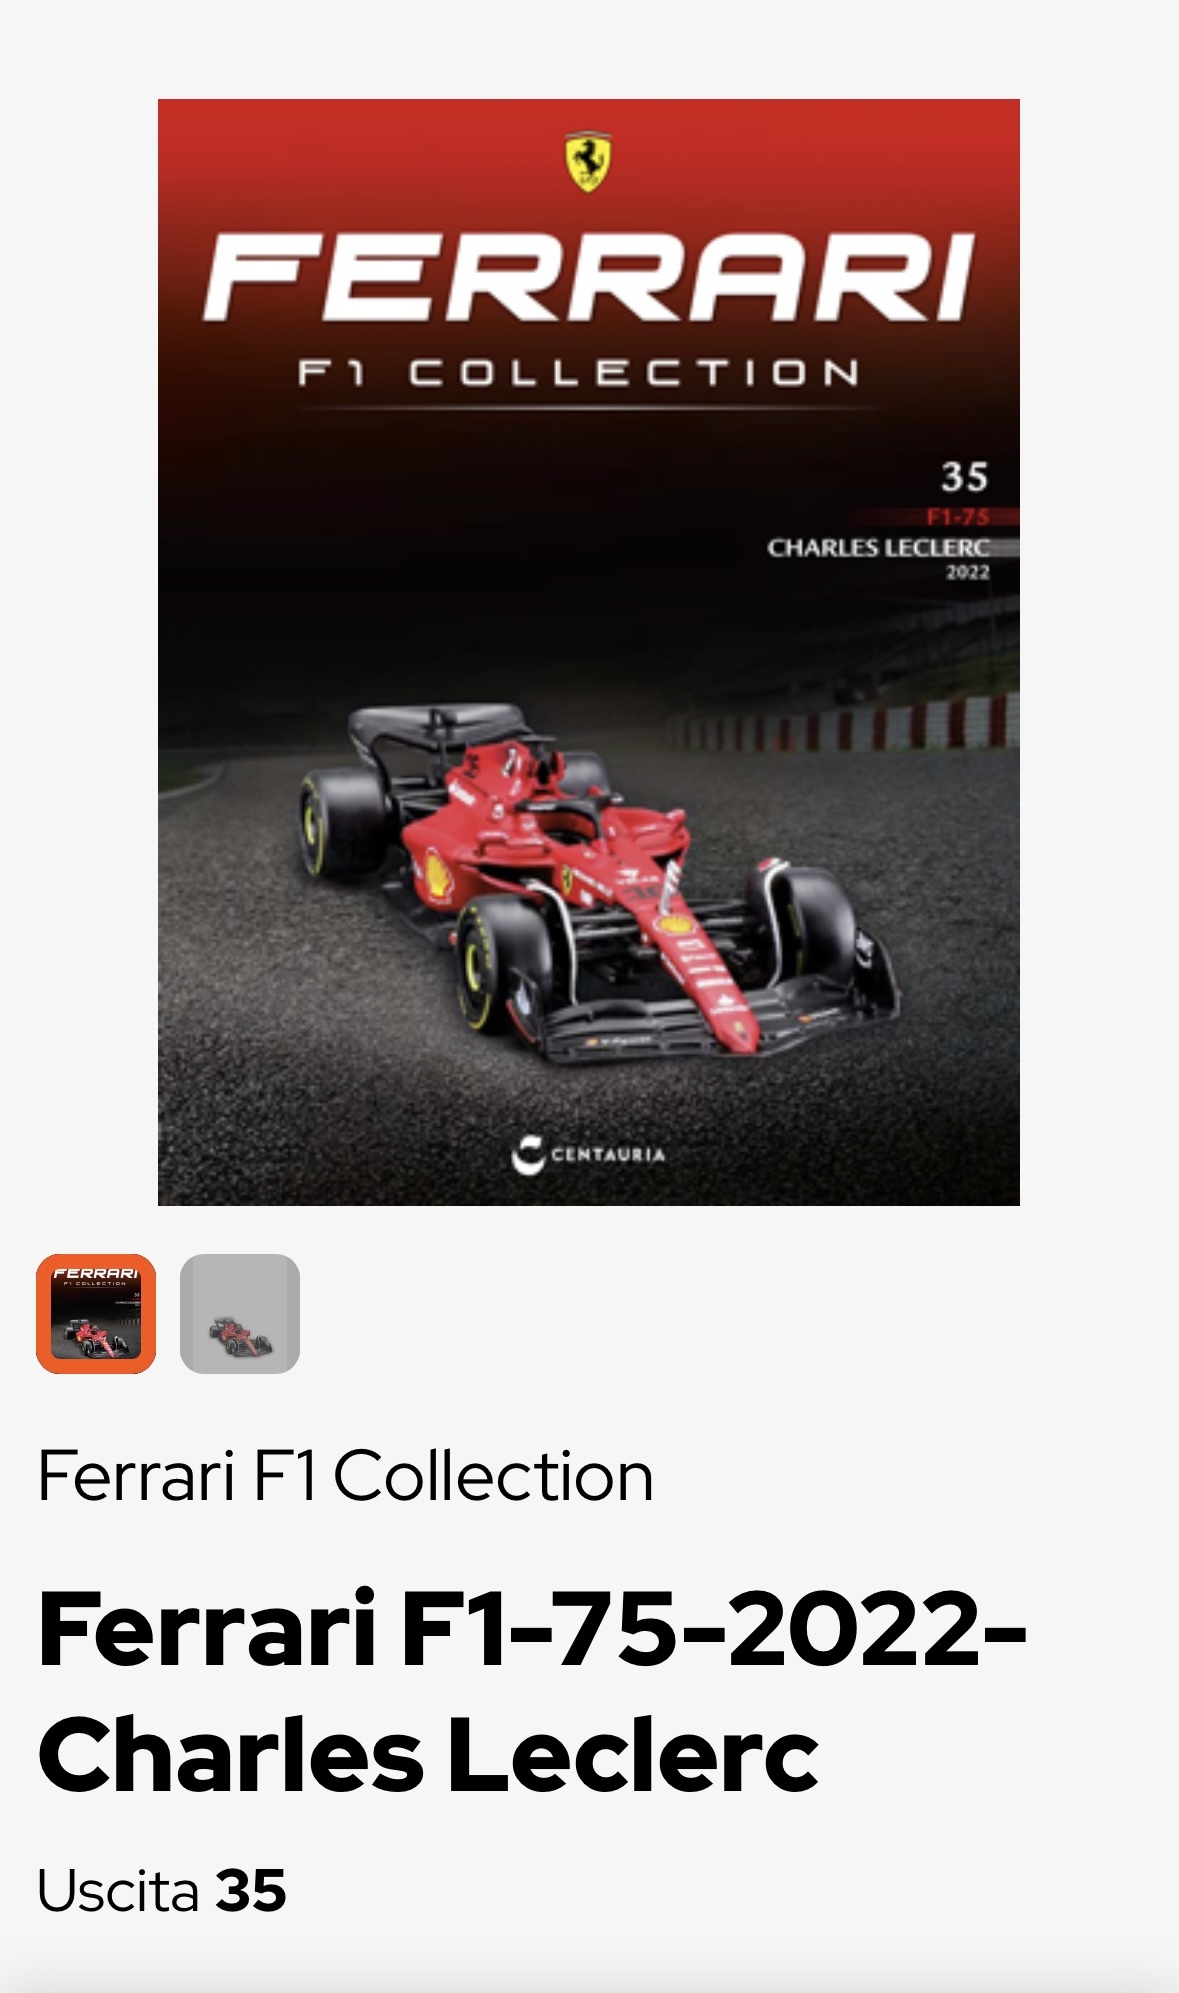
Task: Open the large Ferrari F1 Collection cover image
Action: pos(589,652)
